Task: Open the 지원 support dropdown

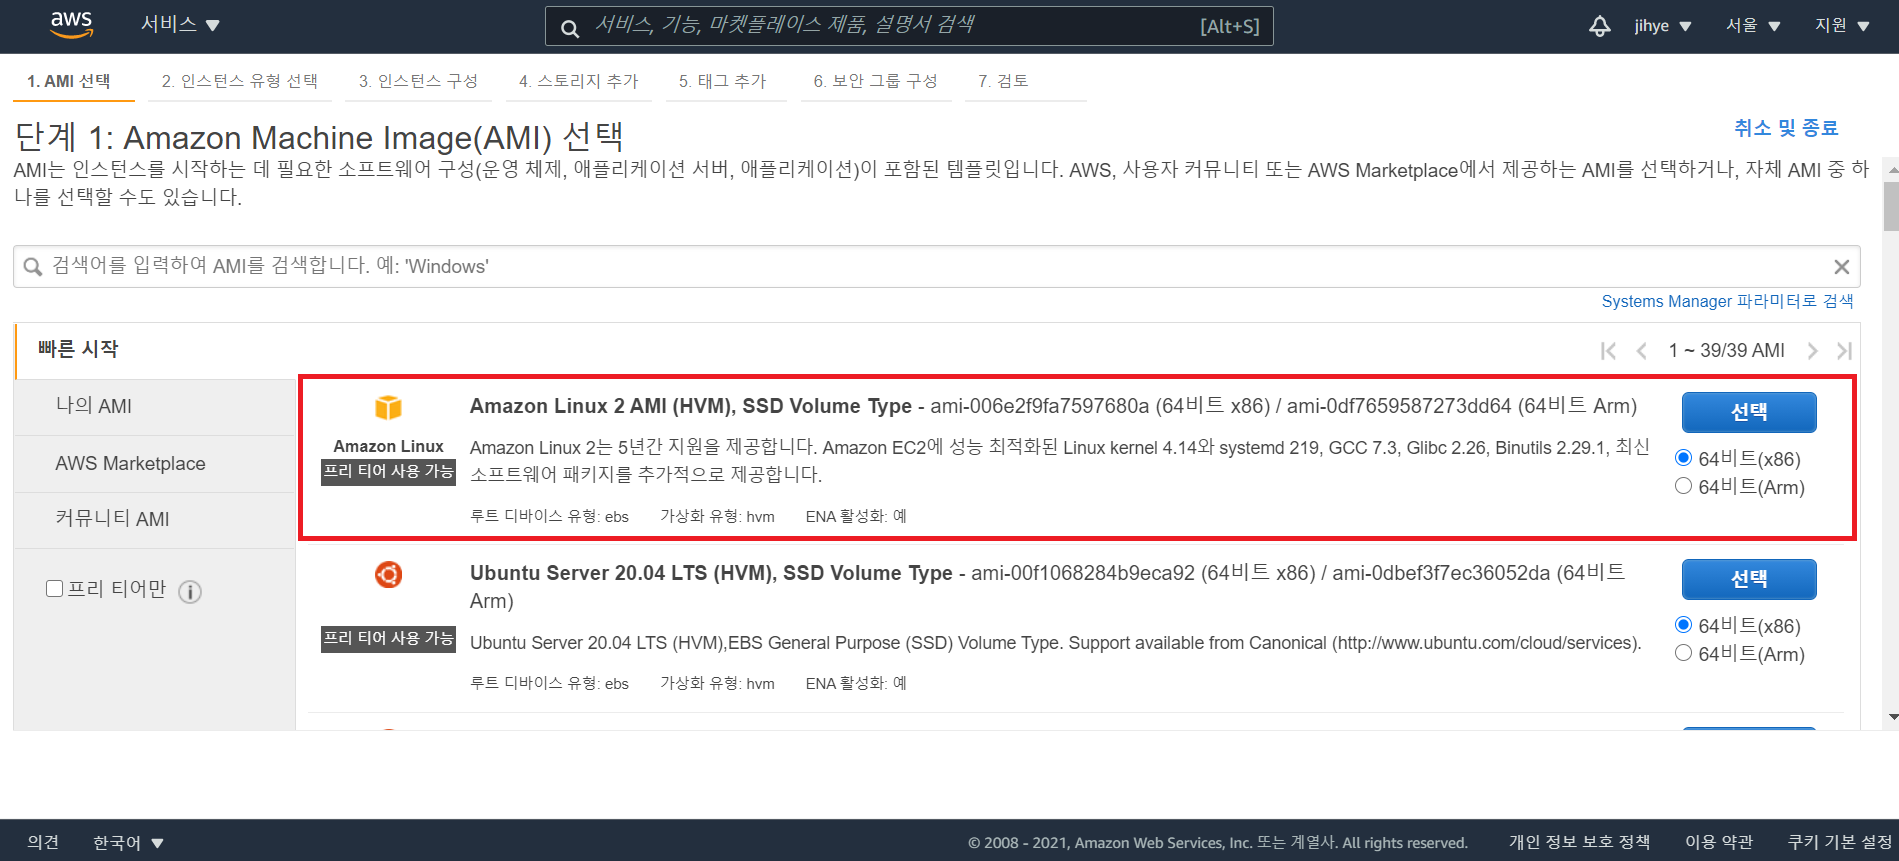Action: tap(1842, 26)
